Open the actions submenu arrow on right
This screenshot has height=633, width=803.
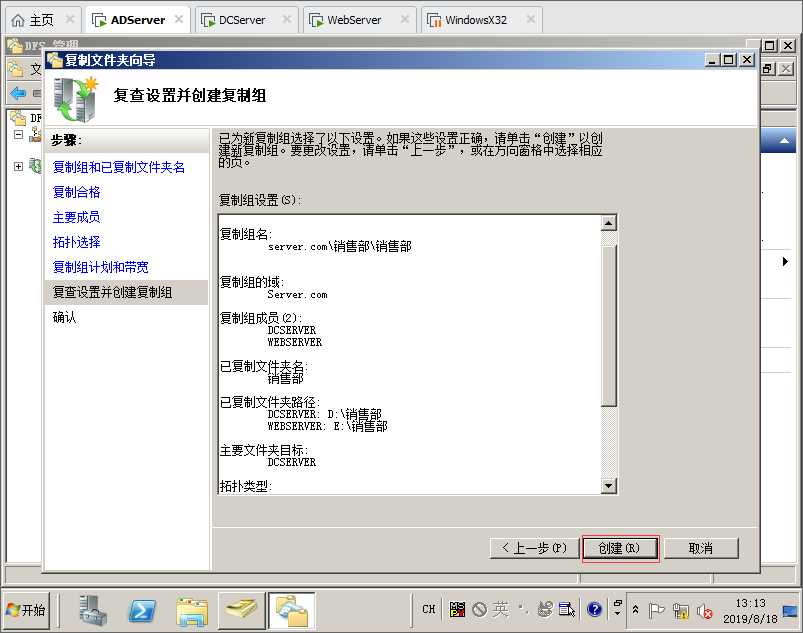[785, 262]
